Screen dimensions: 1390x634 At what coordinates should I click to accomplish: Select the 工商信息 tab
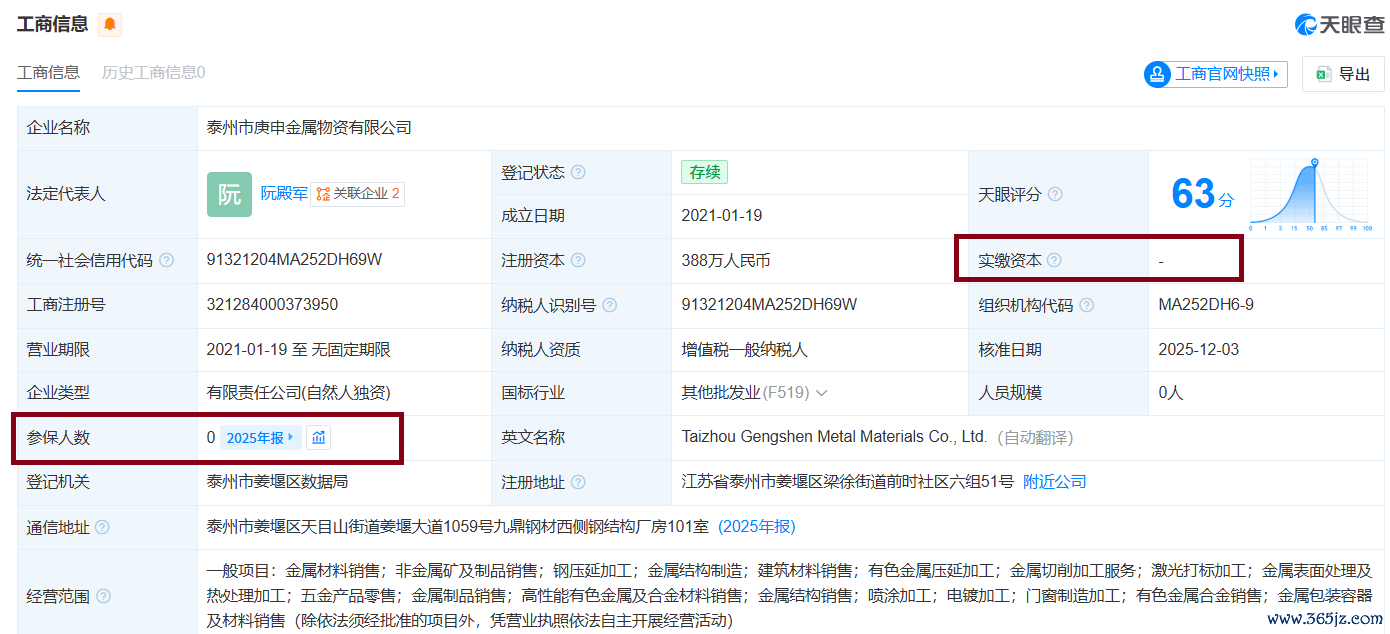[x=48, y=72]
